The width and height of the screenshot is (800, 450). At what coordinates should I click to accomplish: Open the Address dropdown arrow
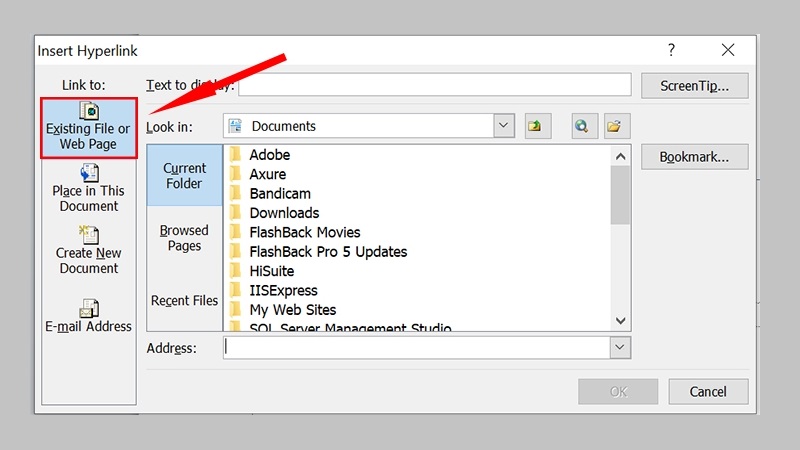click(x=620, y=347)
